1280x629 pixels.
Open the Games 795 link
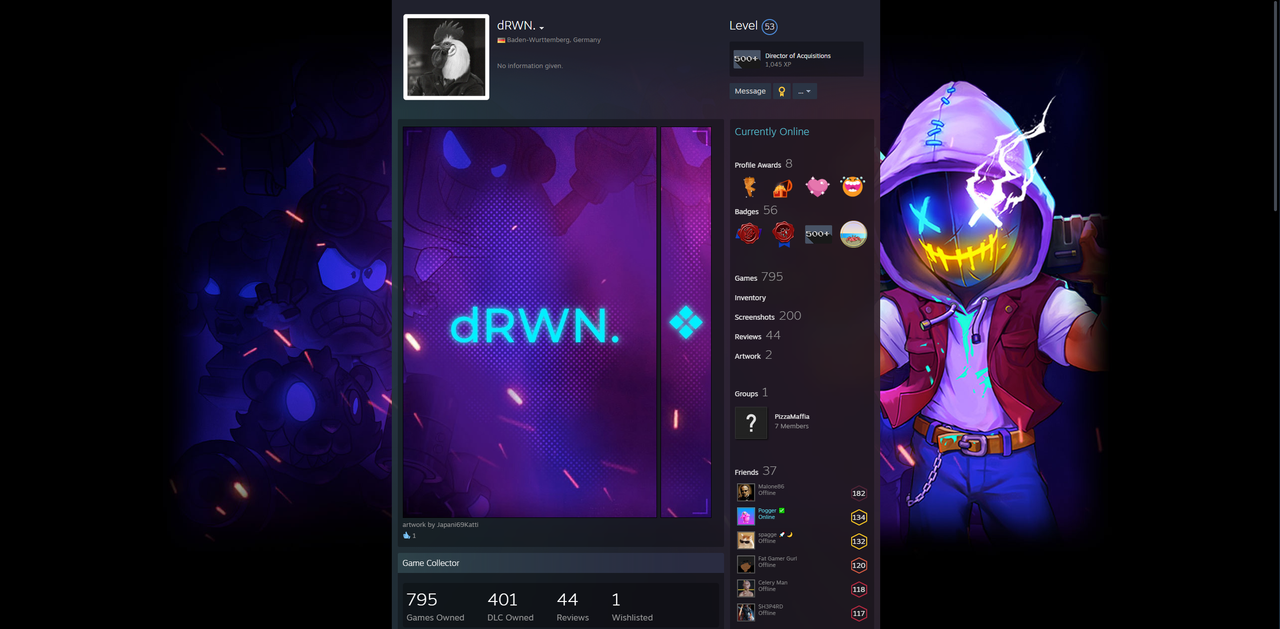[x=758, y=277]
